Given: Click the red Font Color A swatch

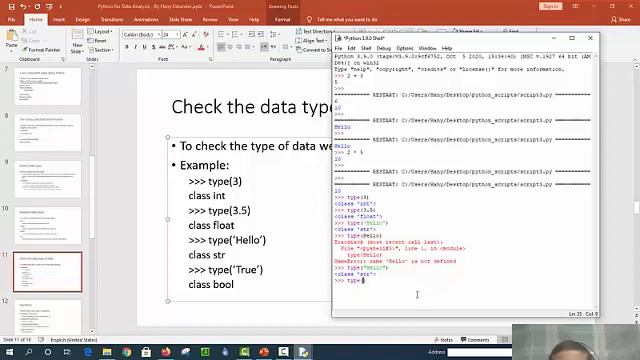Looking at the screenshot, I should 201,48.
